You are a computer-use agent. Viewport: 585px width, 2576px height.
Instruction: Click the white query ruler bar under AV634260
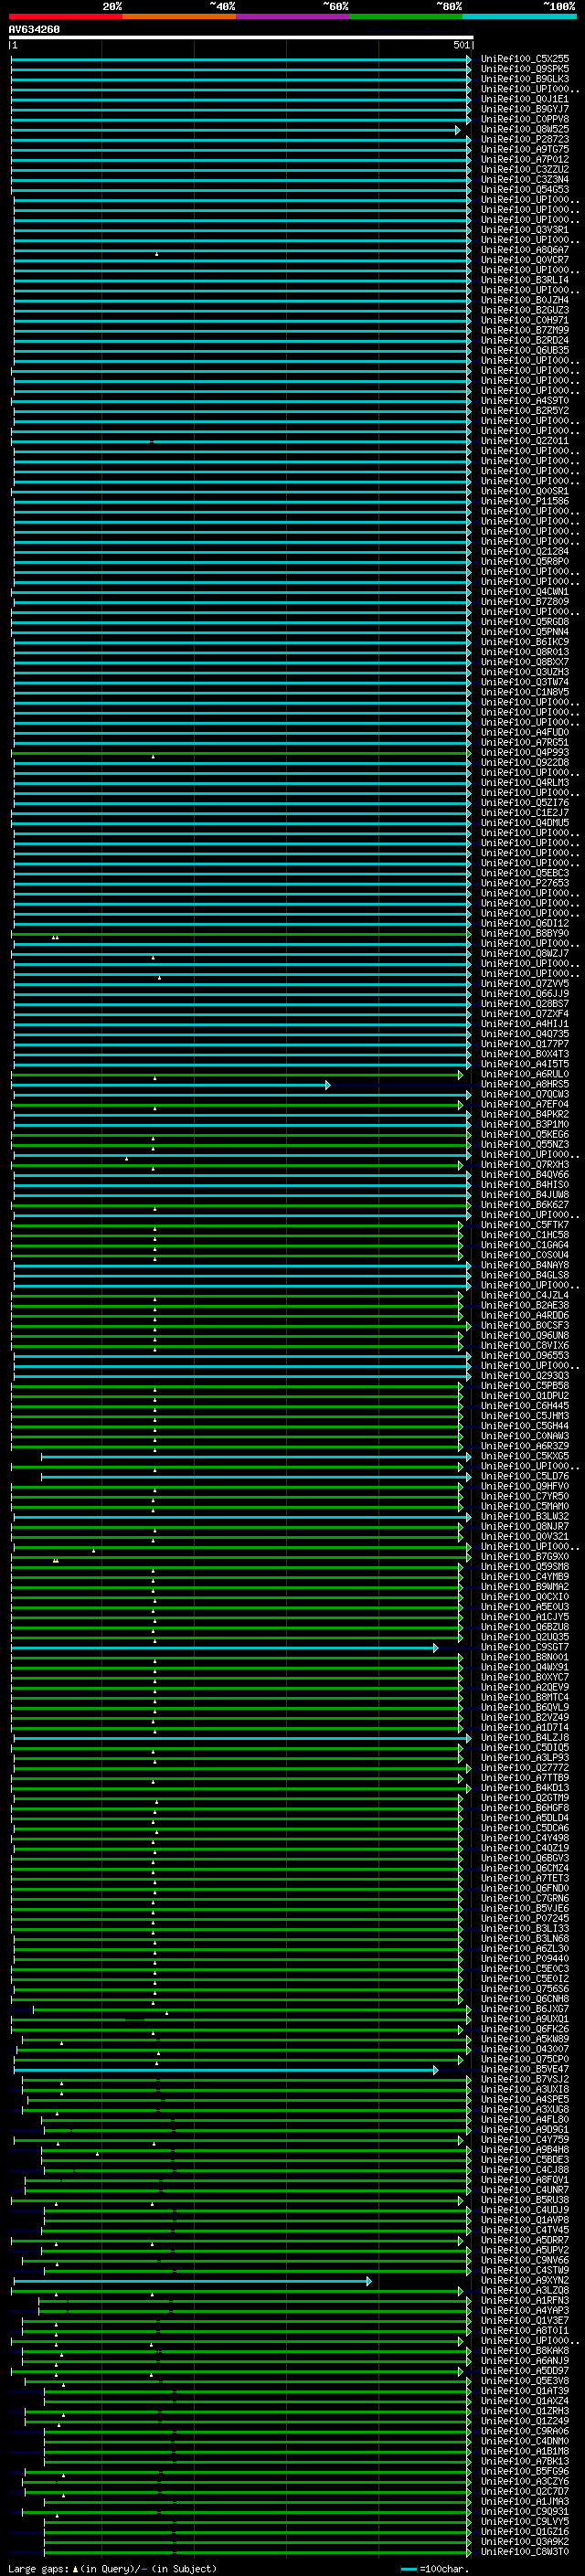pos(241,37)
